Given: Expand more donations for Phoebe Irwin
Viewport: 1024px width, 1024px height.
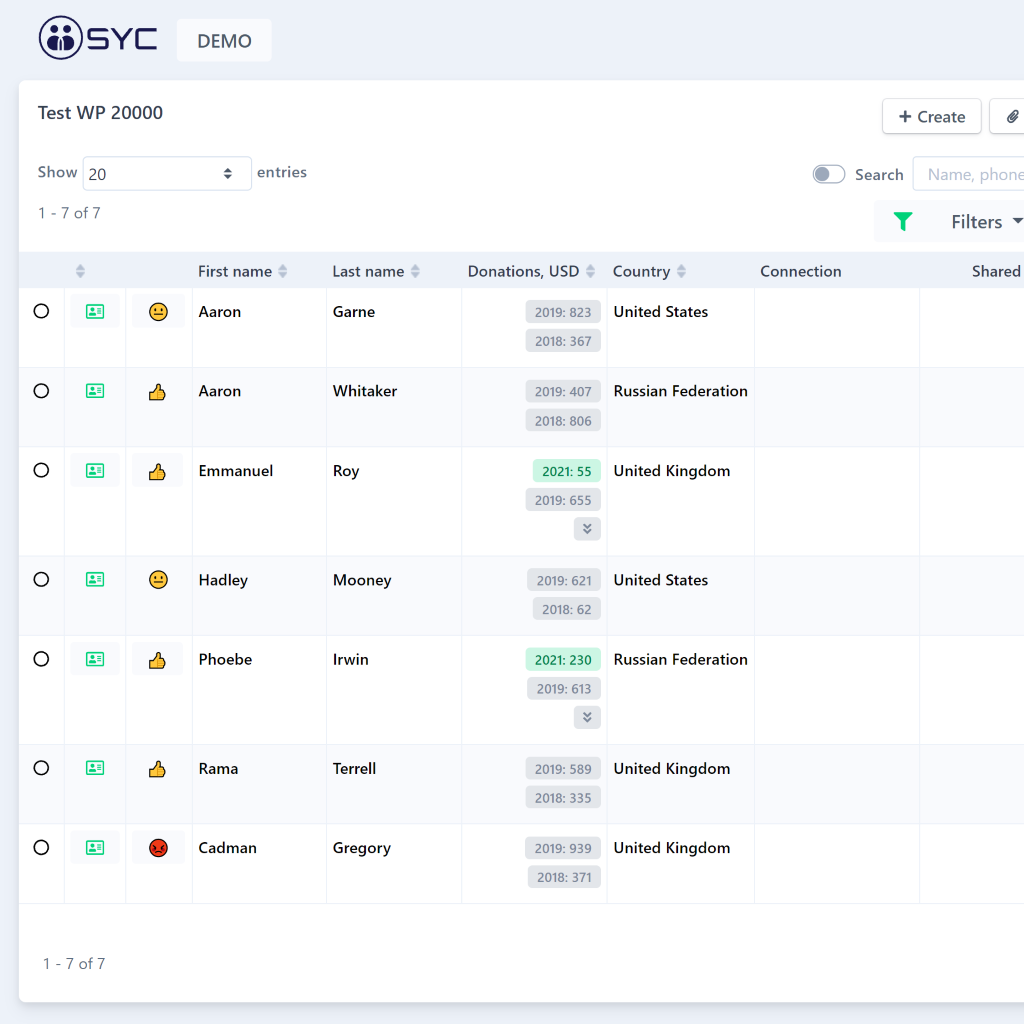Looking at the screenshot, I should click(x=587, y=717).
